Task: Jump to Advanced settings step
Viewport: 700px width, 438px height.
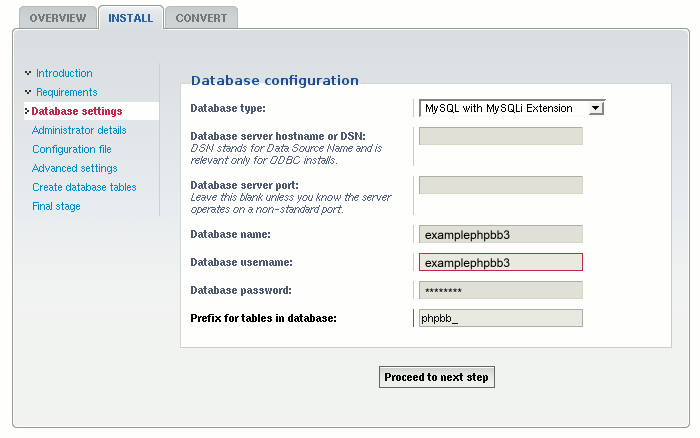Action: (74, 168)
